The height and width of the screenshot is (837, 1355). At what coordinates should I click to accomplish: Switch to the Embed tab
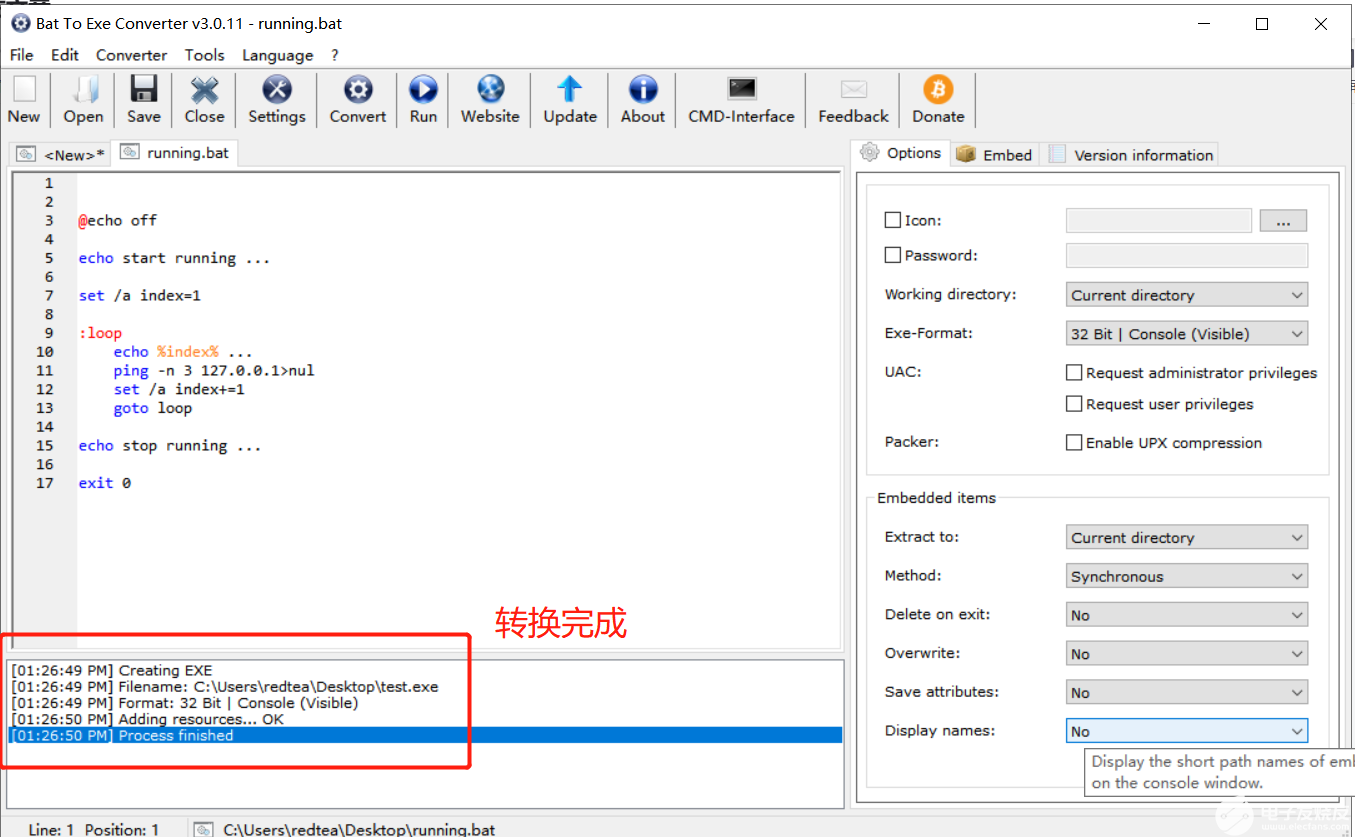click(994, 155)
